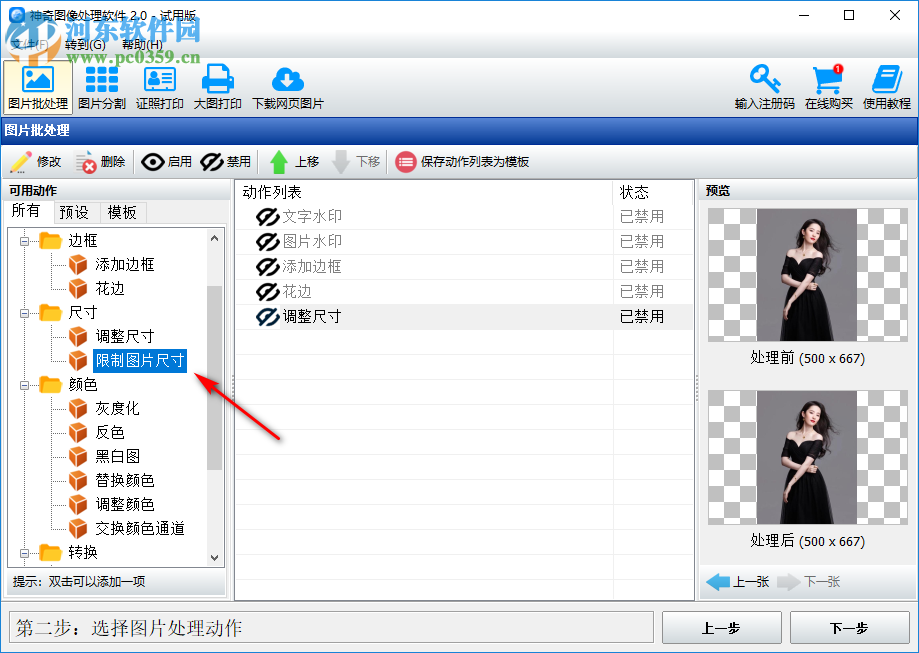
Task: Select the 添加边框 tree action
Action: point(124,264)
